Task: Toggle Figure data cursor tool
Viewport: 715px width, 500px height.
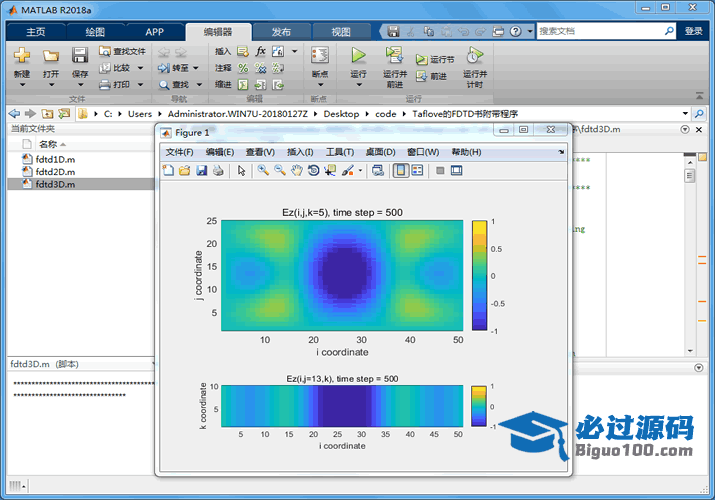Action: pos(330,170)
